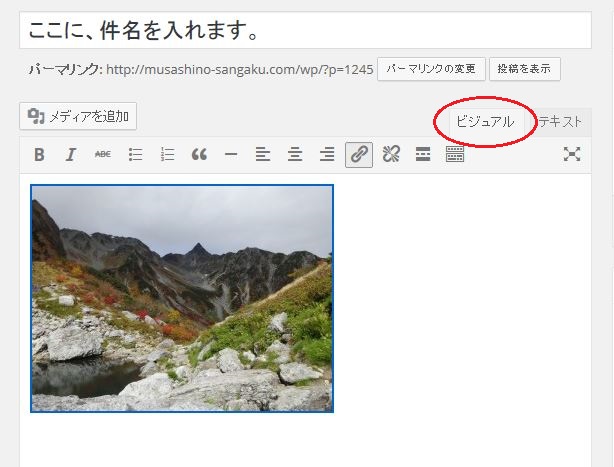The image size is (614, 467).
Task: Apply italic formatting with the I icon
Action: pos(71,154)
